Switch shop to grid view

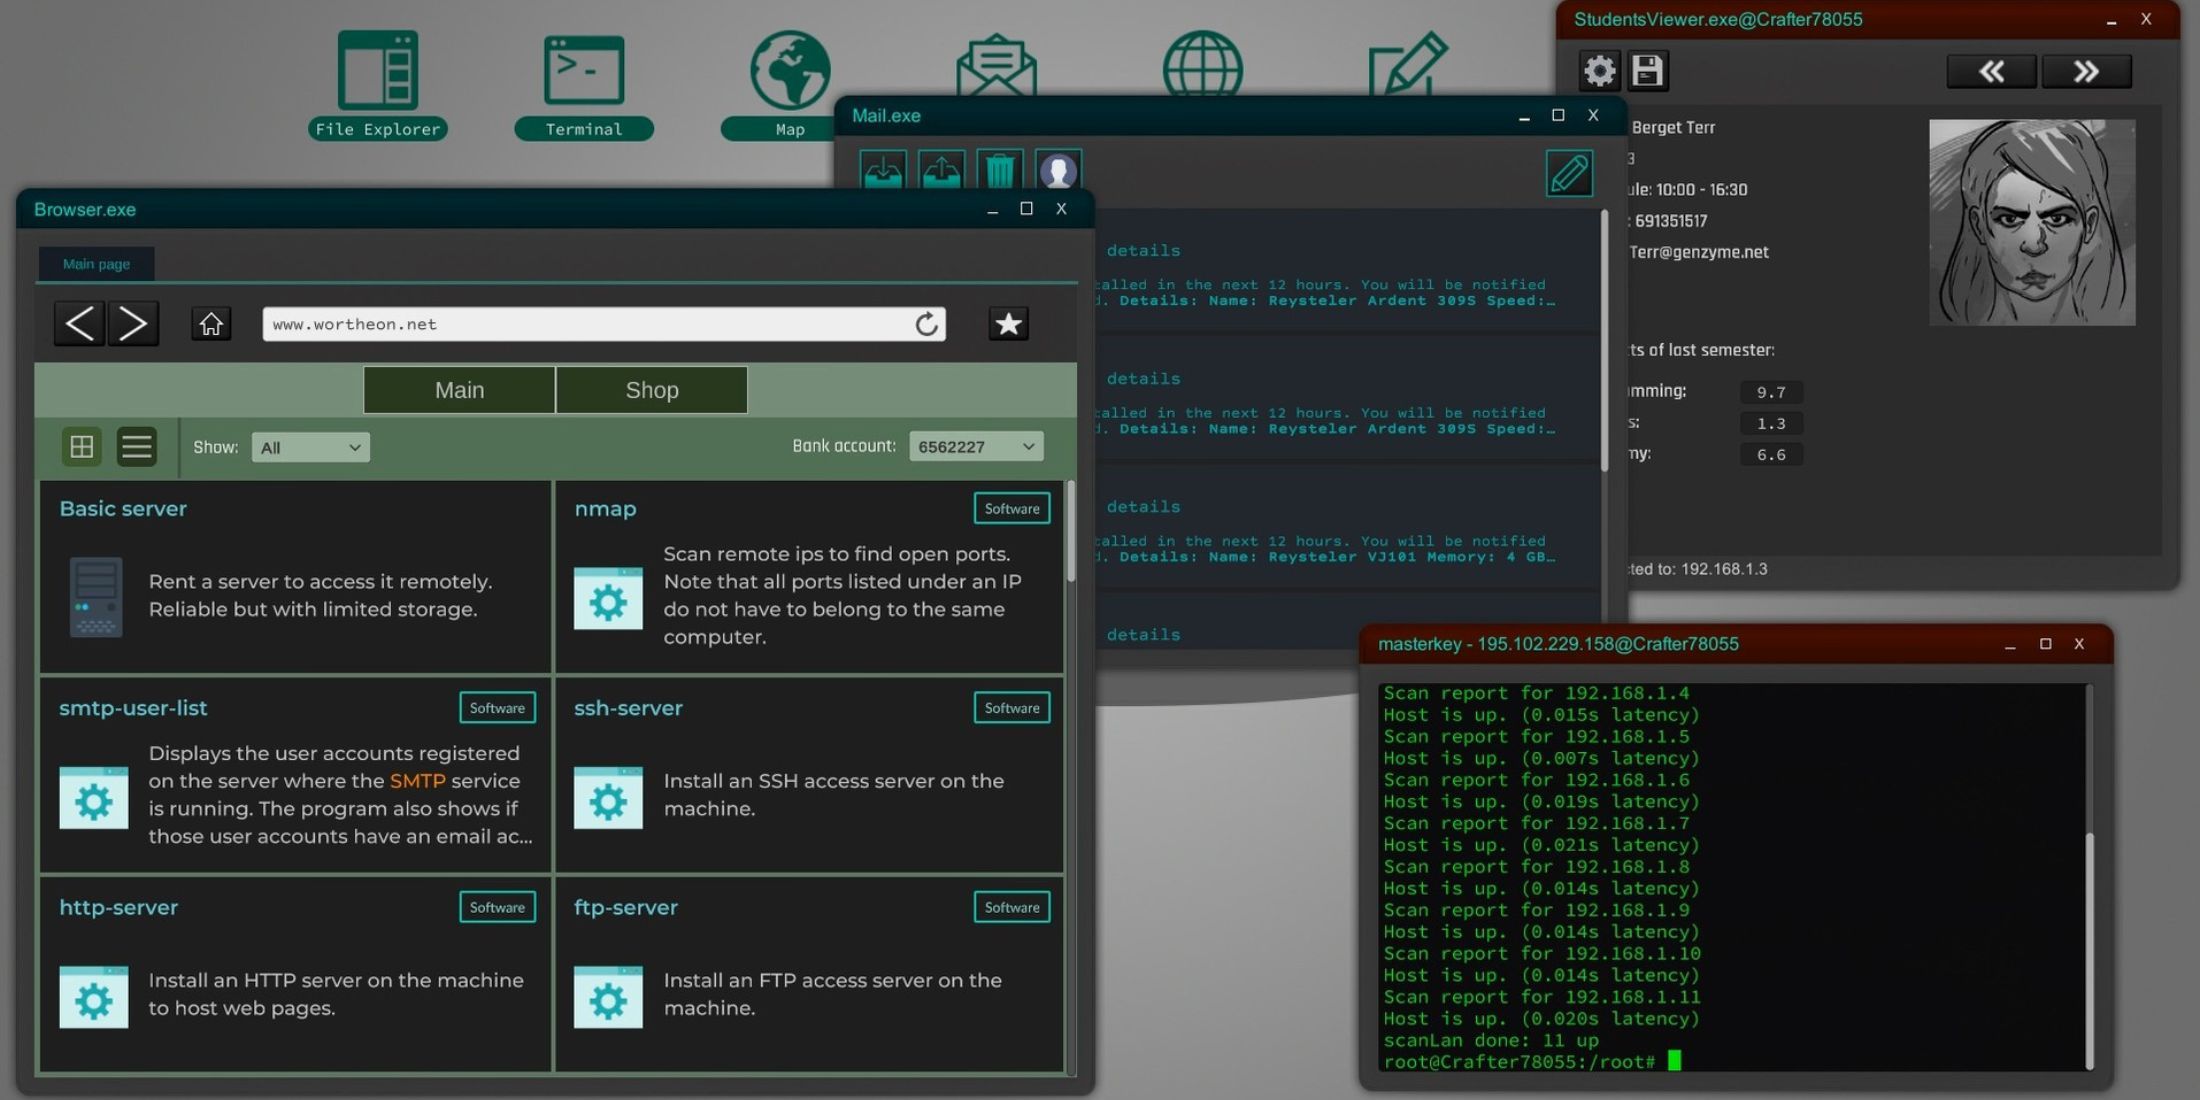point(82,446)
